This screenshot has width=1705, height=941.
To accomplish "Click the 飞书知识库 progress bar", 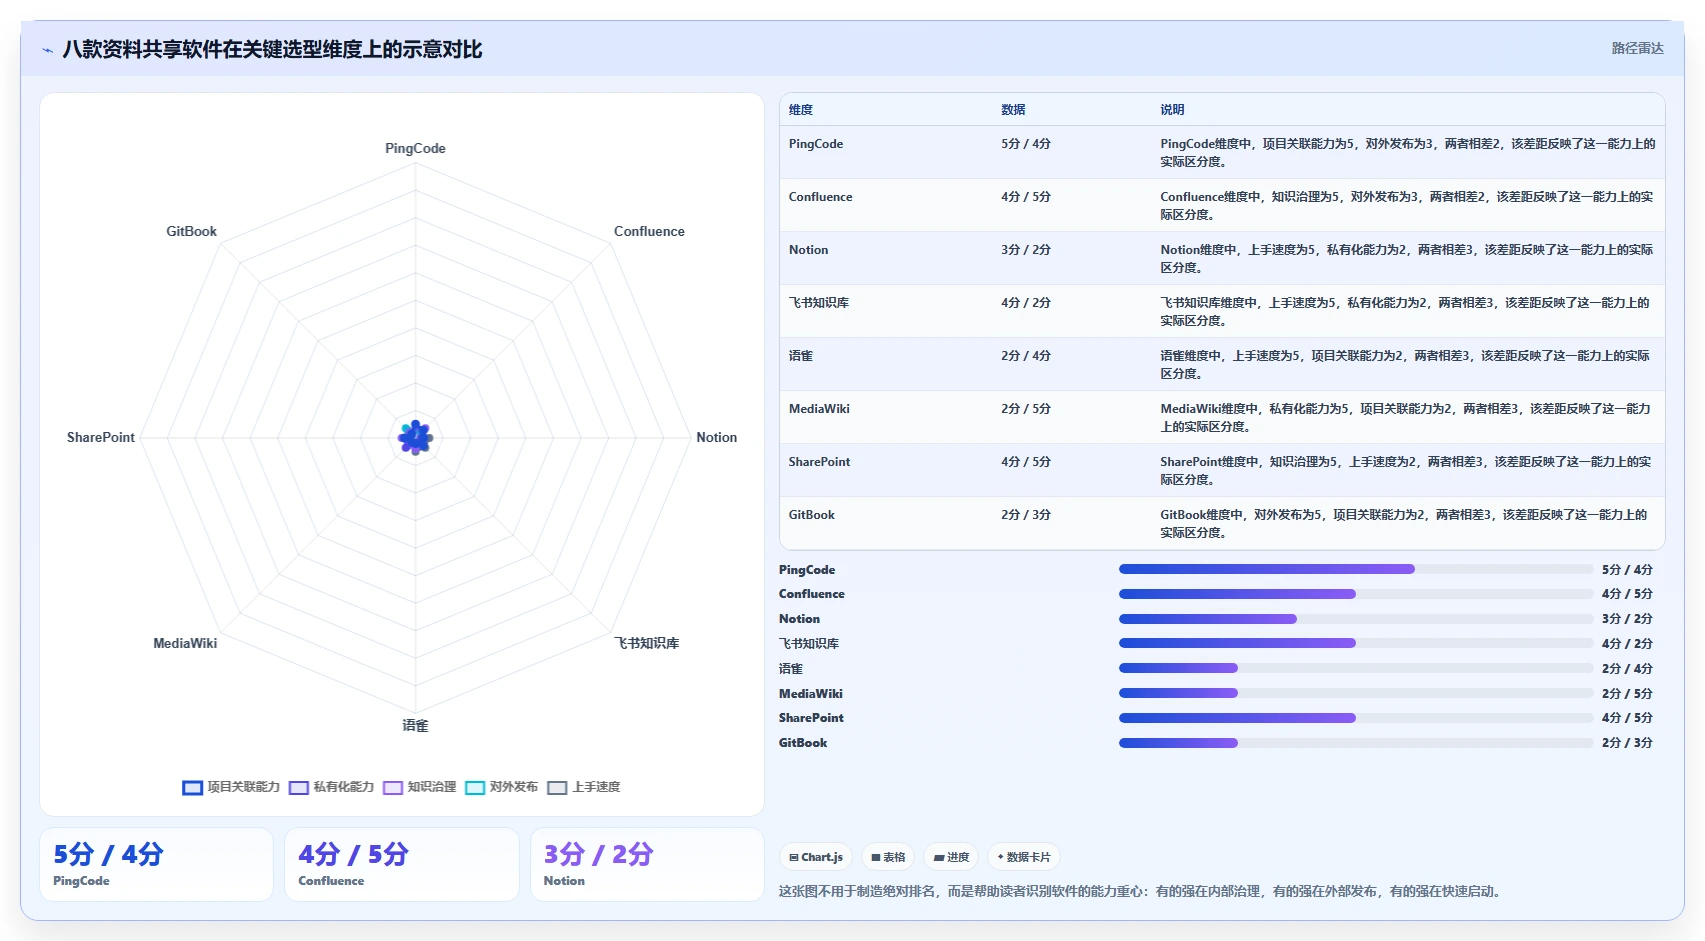I will coord(1355,643).
